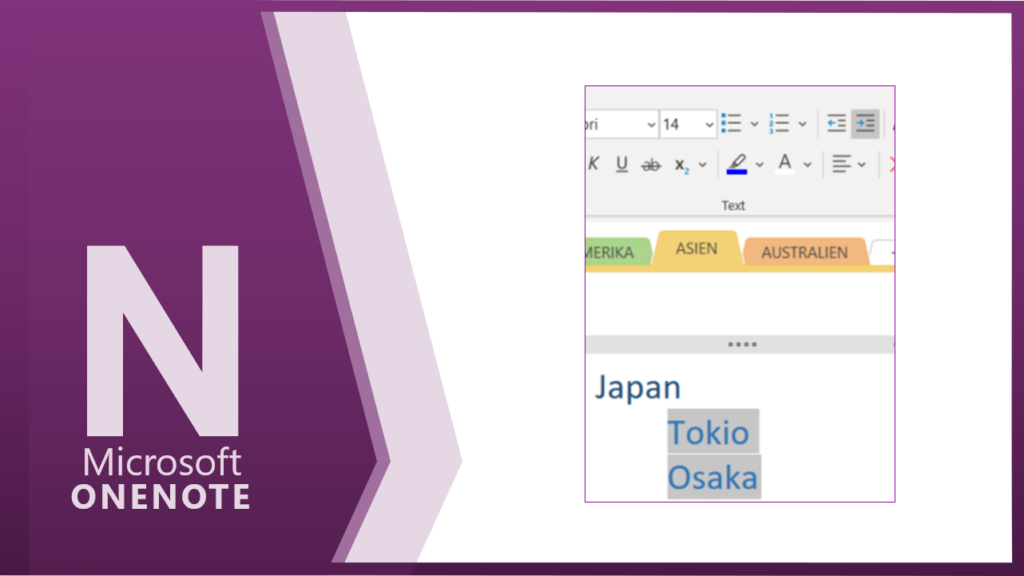Image resolution: width=1024 pixels, height=576 pixels.
Task: Expand the bullet list style arrow
Action: (x=754, y=124)
